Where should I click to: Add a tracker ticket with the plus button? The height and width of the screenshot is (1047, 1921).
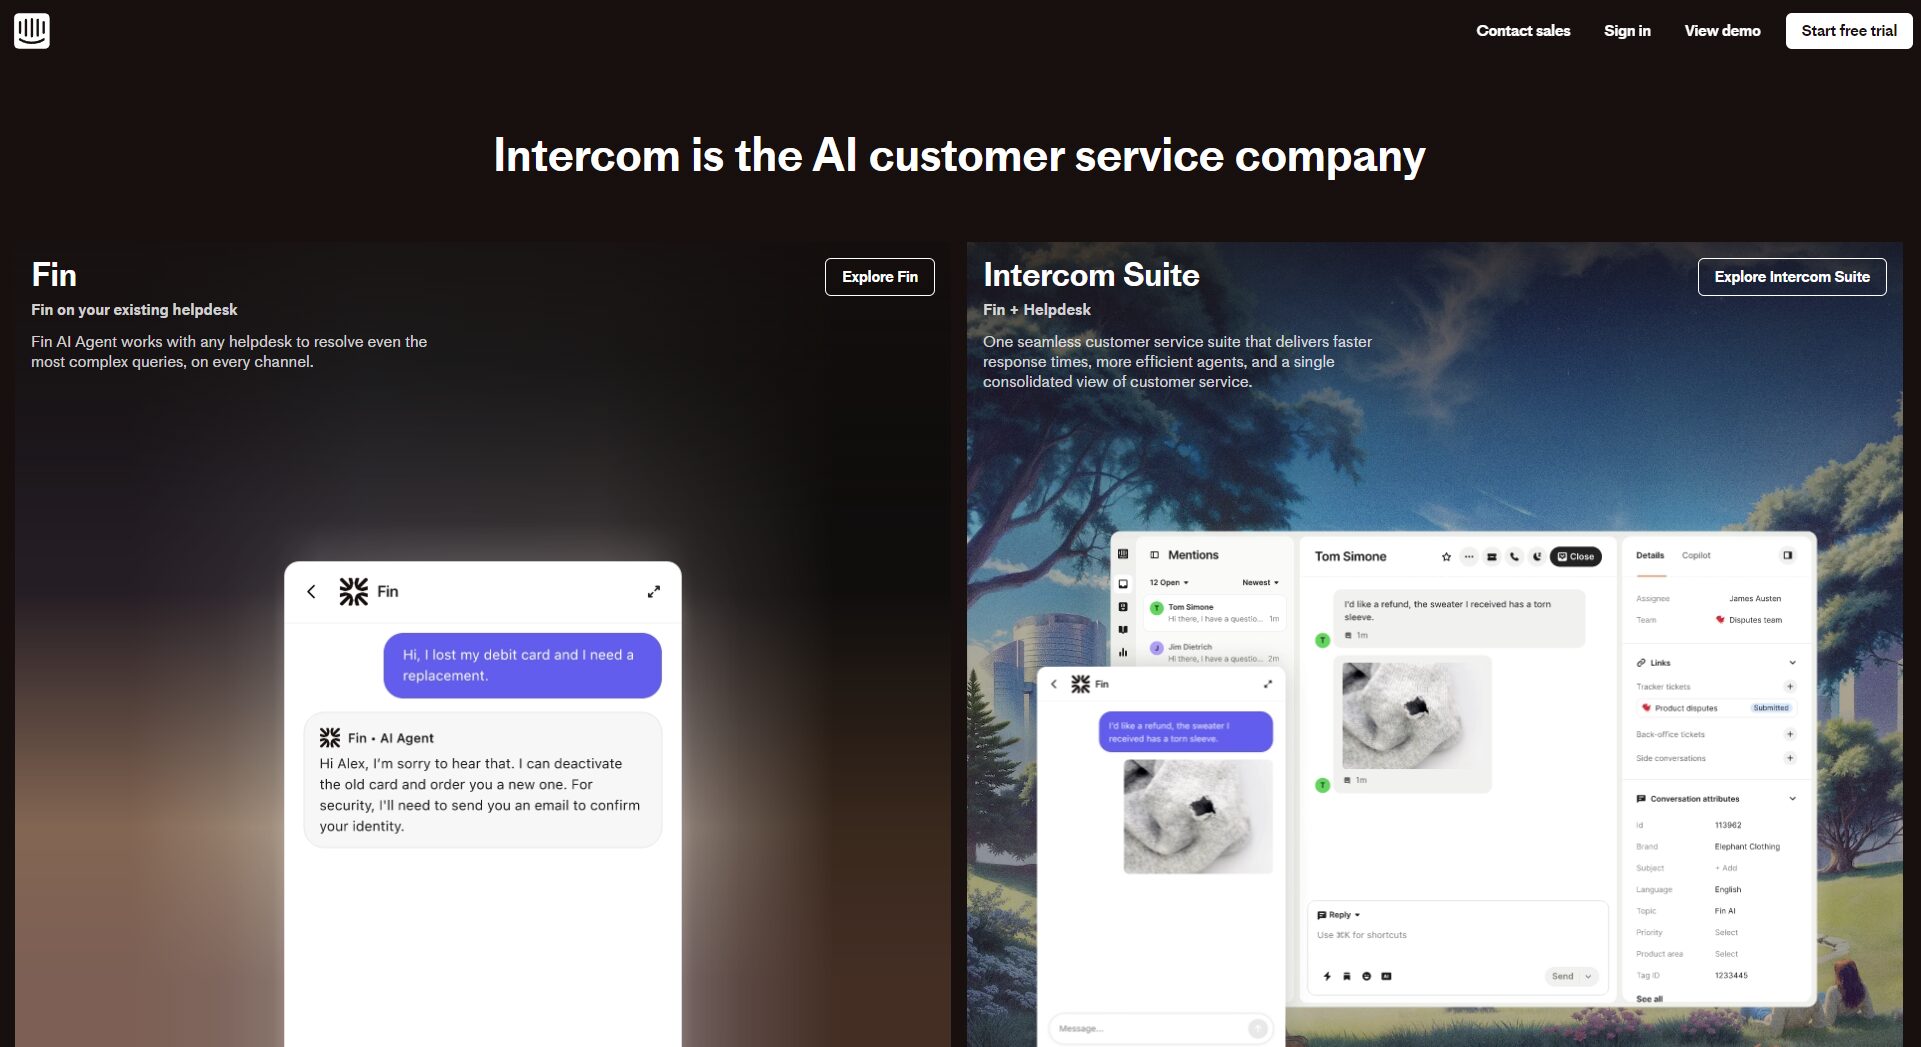point(1790,687)
